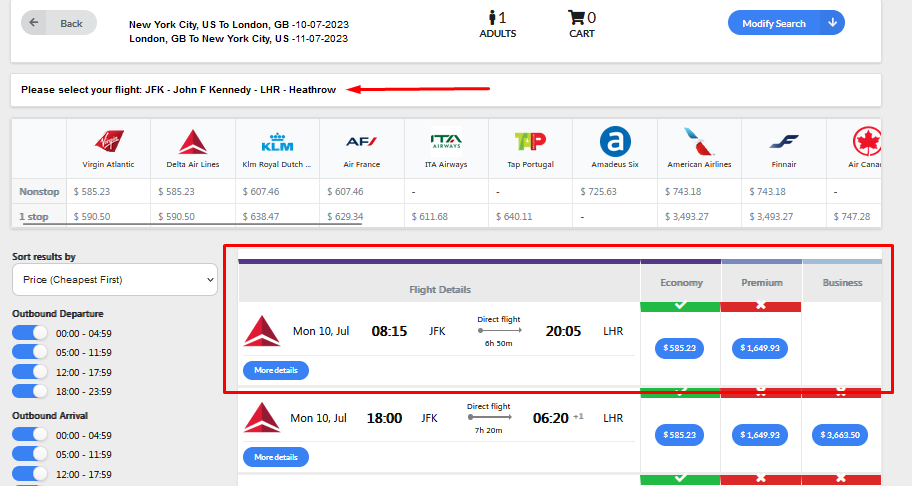Click Air Canada 1 stop price $747.28
This screenshot has width=912, height=486.
click(852, 216)
